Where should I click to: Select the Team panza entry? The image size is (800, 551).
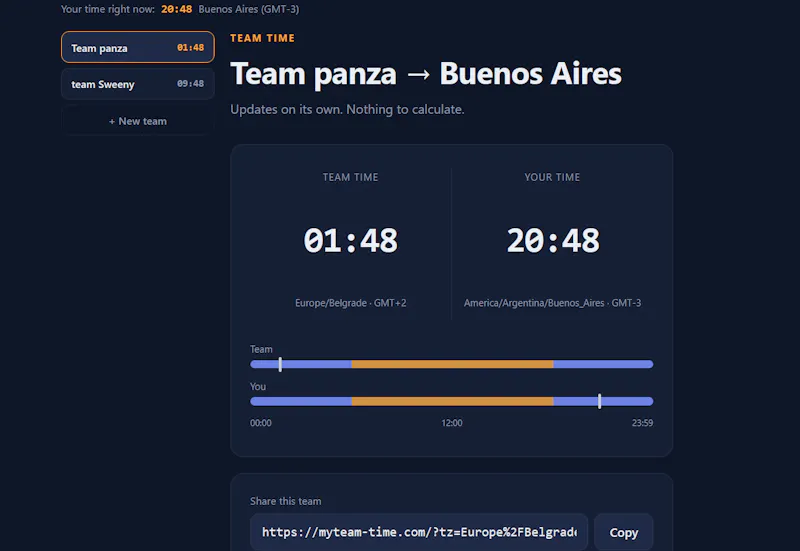(x=138, y=47)
